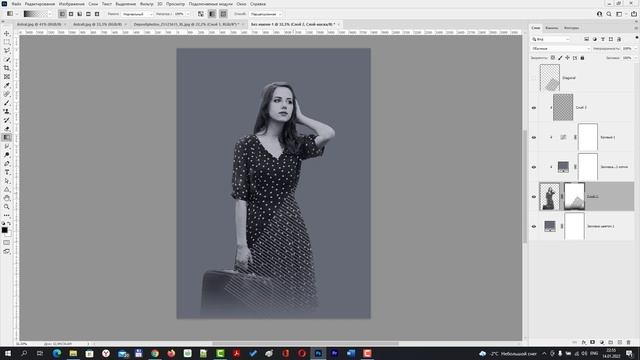Select the Lasso tool
Screen dimensions: 640x360
(7, 51)
